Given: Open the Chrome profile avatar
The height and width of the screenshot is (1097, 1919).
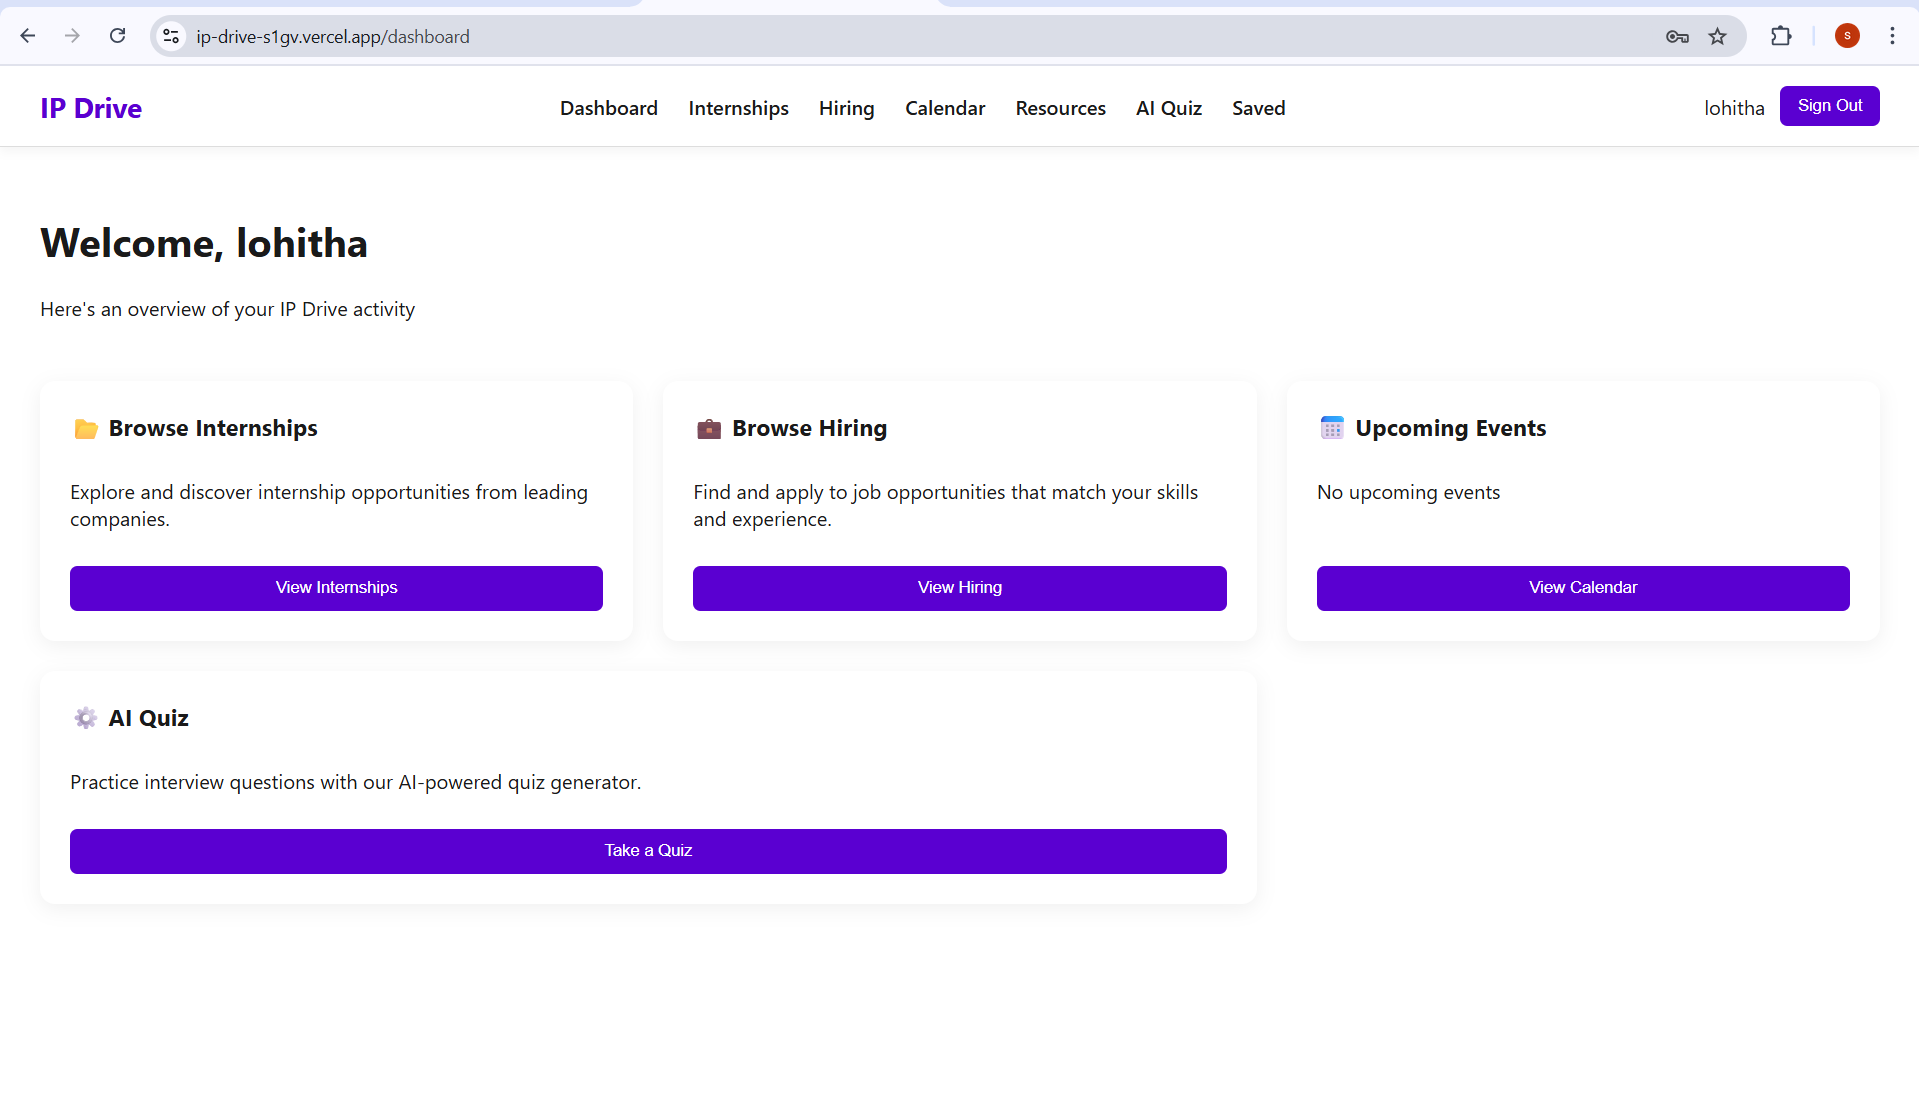Looking at the screenshot, I should click(x=1847, y=36).
